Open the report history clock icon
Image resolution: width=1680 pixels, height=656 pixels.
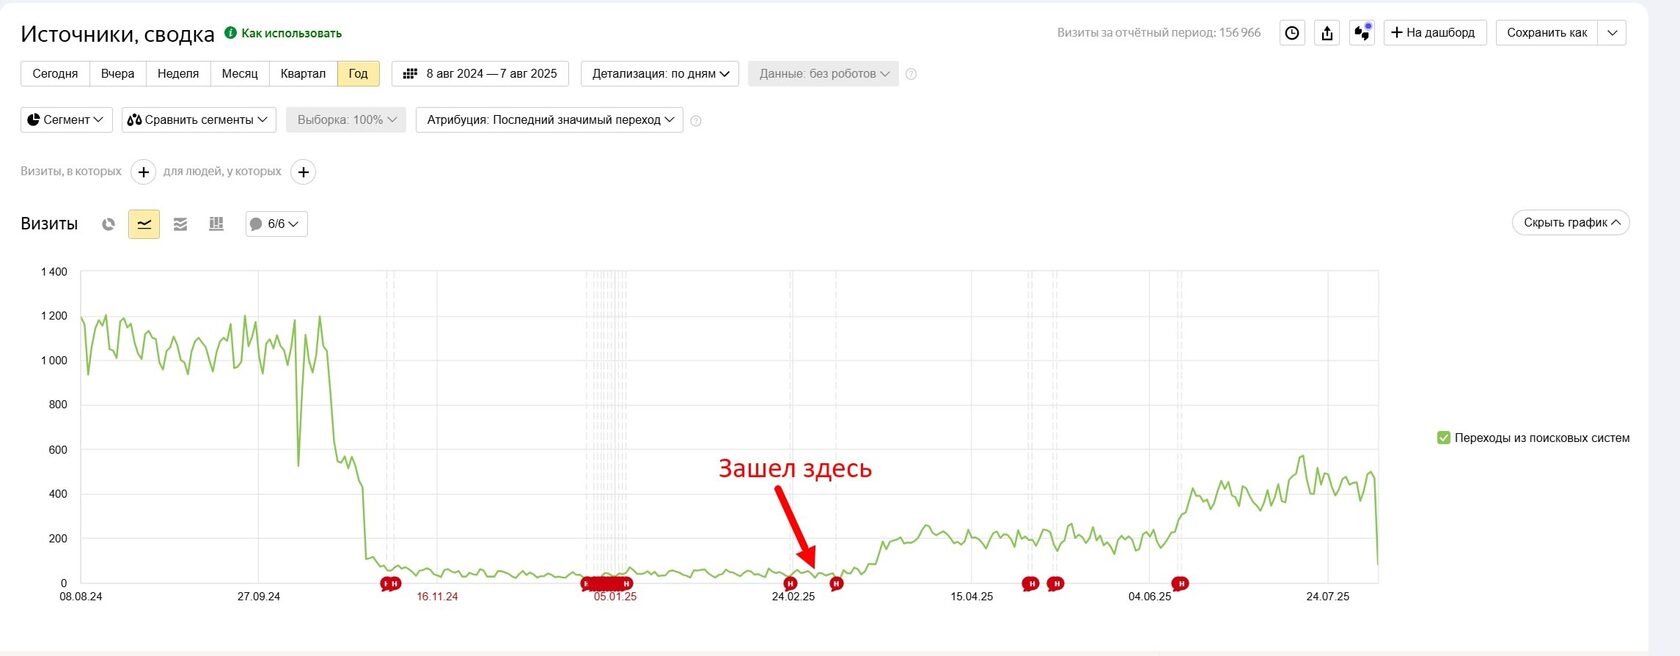[1292, 33]
